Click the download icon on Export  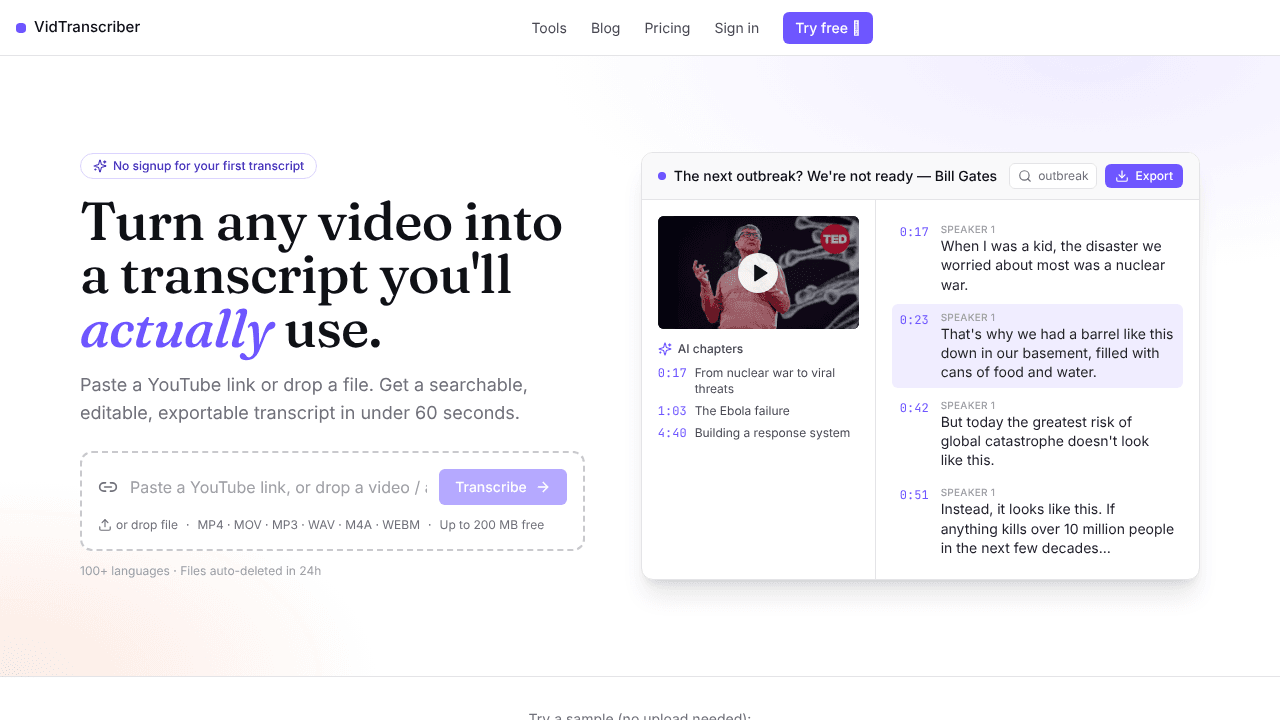(x=1122, y=176)
